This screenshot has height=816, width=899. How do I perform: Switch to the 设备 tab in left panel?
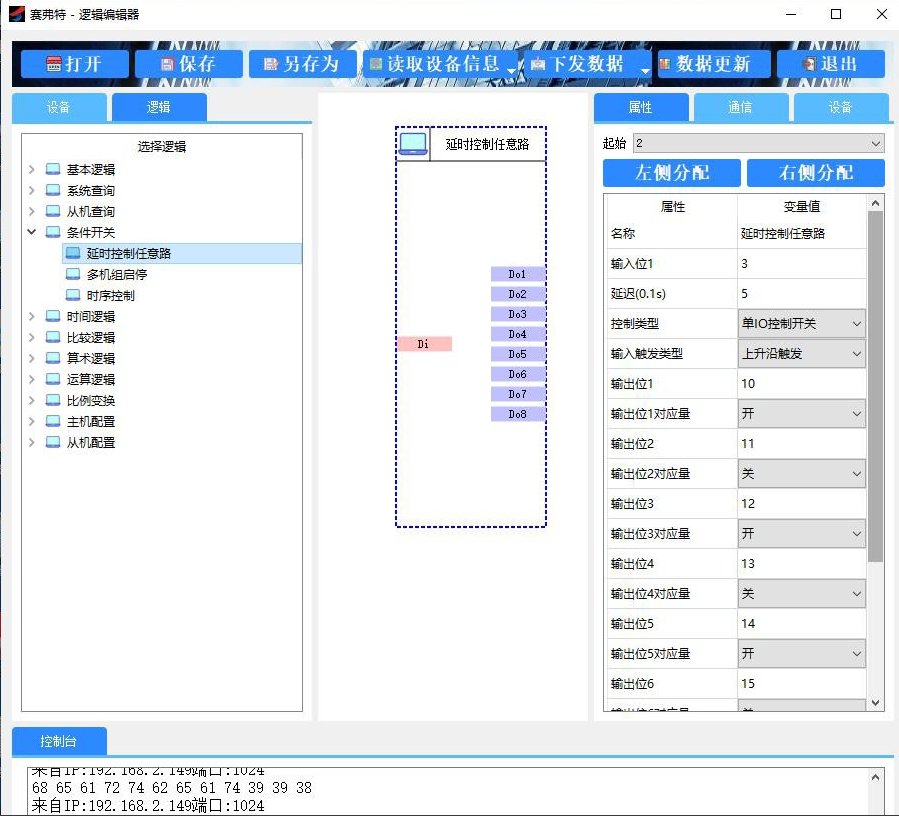tap(59, 107)
